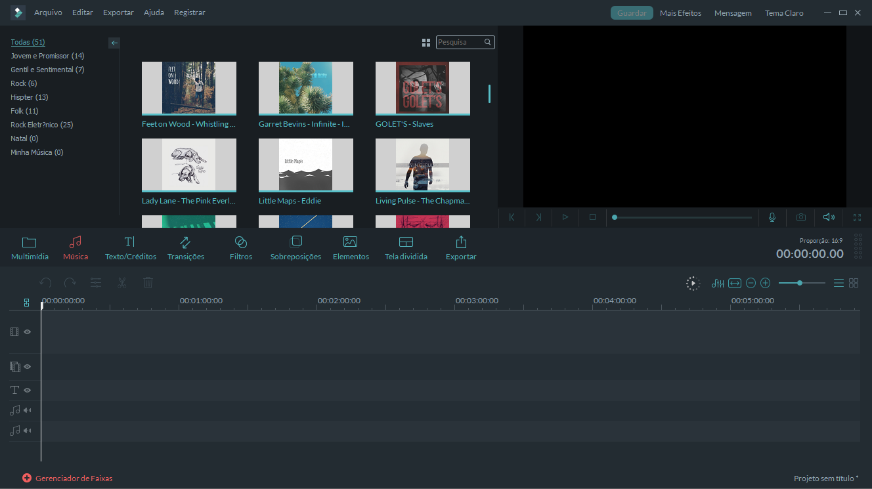Open the Ajuda menu
Viewport: 872px width, 489px height.
pos(153,12)
